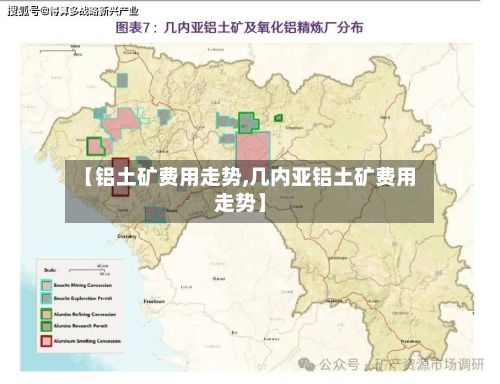Click the teal exploration permit square in the far northwest
Image resolution: width=500 pixels, height=384 pixels.
tap(123, 80)
